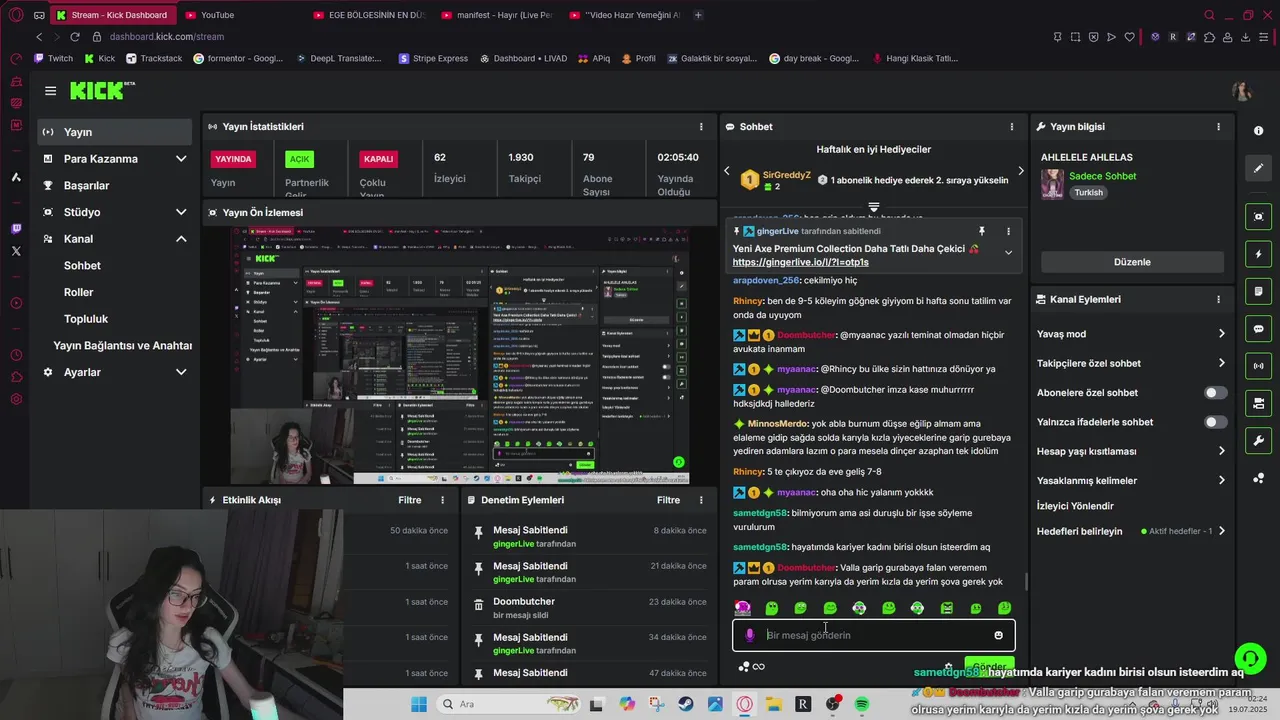Toggle the lightning bolt activity widget icon
The image size is (1280, 720).
tap(1258, 254)
